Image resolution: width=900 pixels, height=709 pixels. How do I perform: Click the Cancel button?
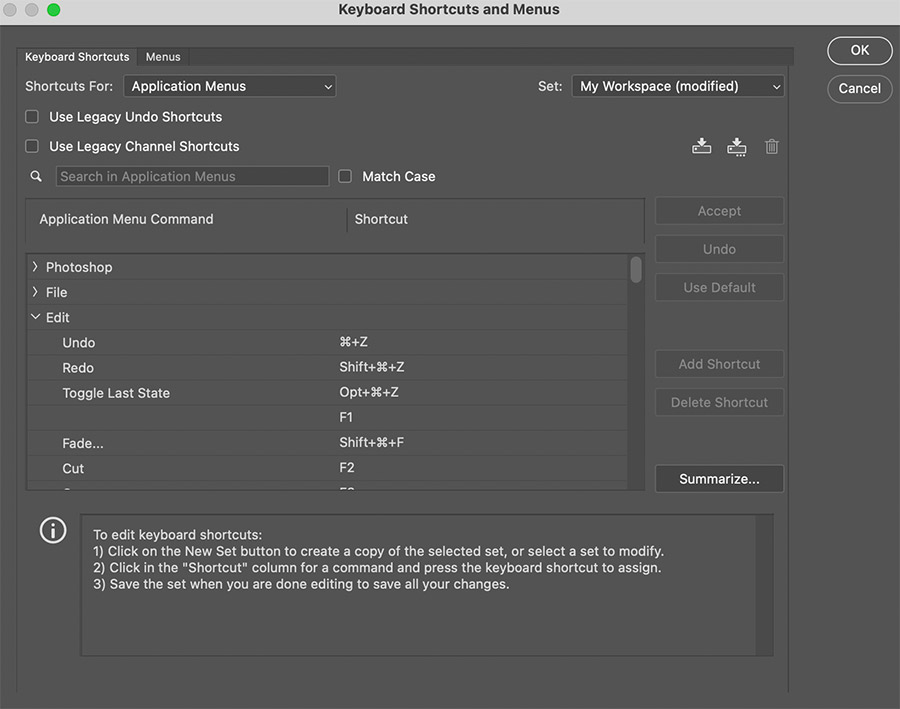[x=859, y=88]
